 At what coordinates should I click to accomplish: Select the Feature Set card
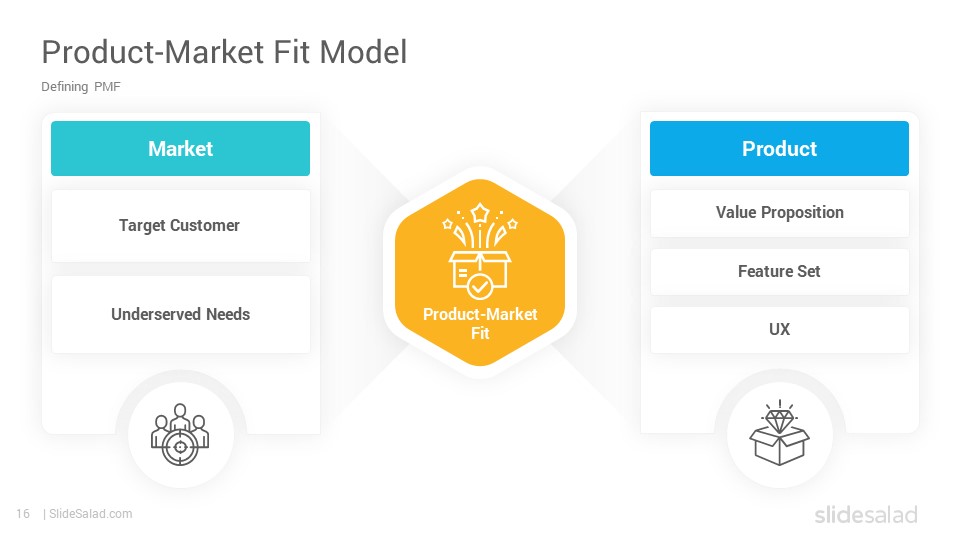point(779,271)
